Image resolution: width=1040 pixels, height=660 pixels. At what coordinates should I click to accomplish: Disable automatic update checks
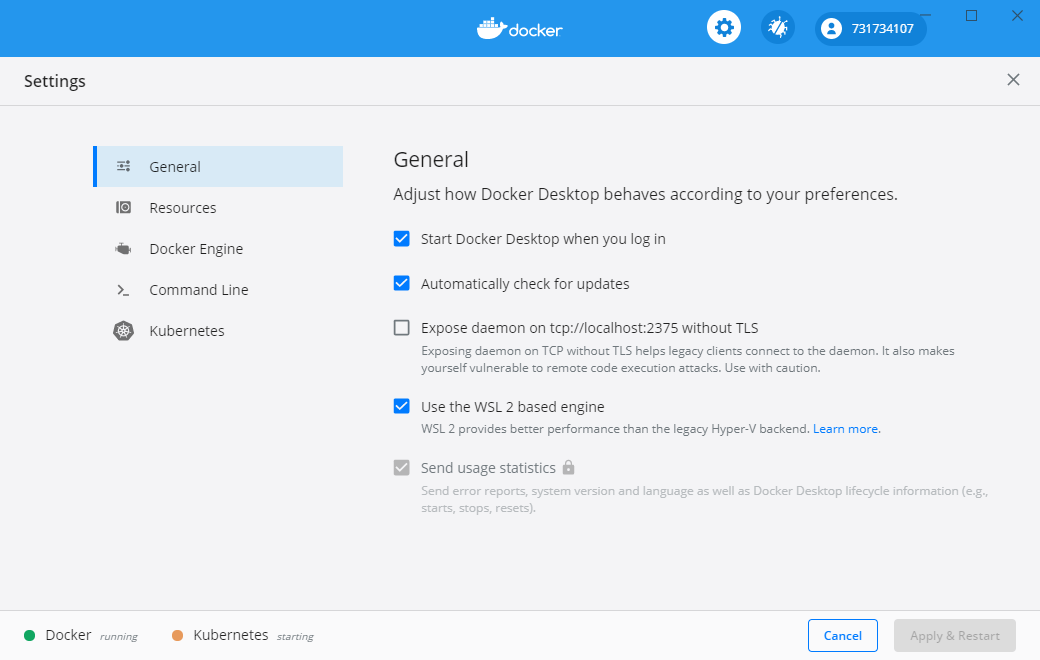point(402,283)
